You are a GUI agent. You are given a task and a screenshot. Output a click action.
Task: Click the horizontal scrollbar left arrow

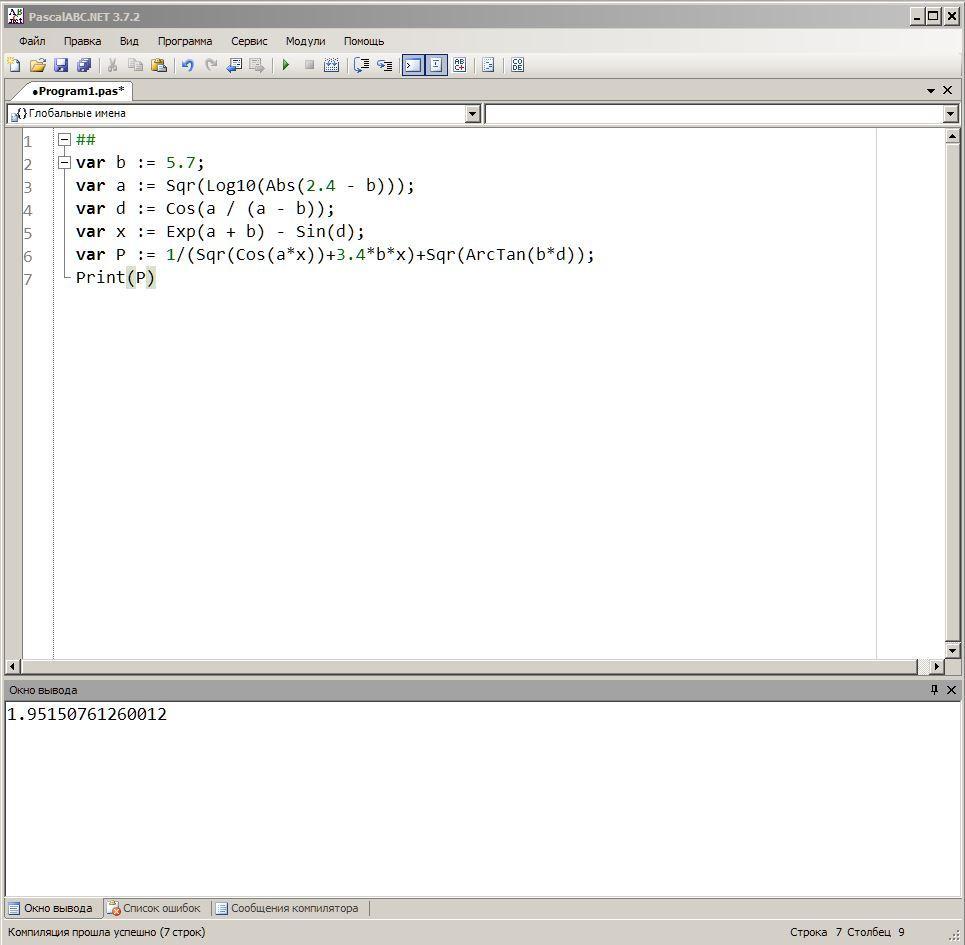[x=12, y=666]
